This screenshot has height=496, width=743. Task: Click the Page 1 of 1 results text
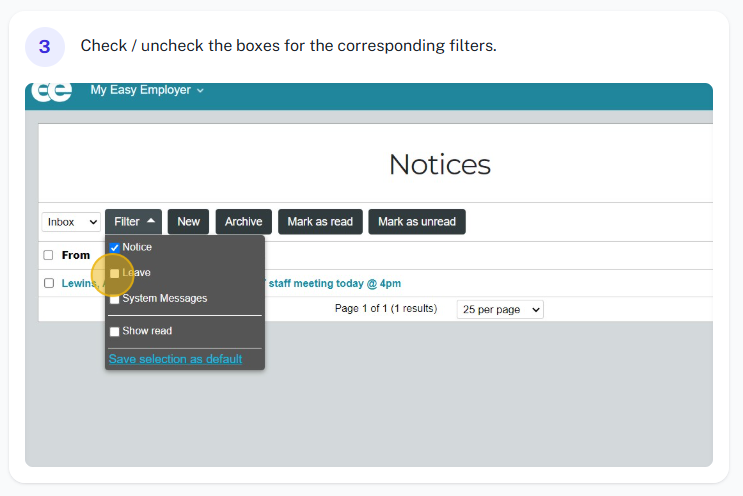pyautogui.click(x=386, y=308)
